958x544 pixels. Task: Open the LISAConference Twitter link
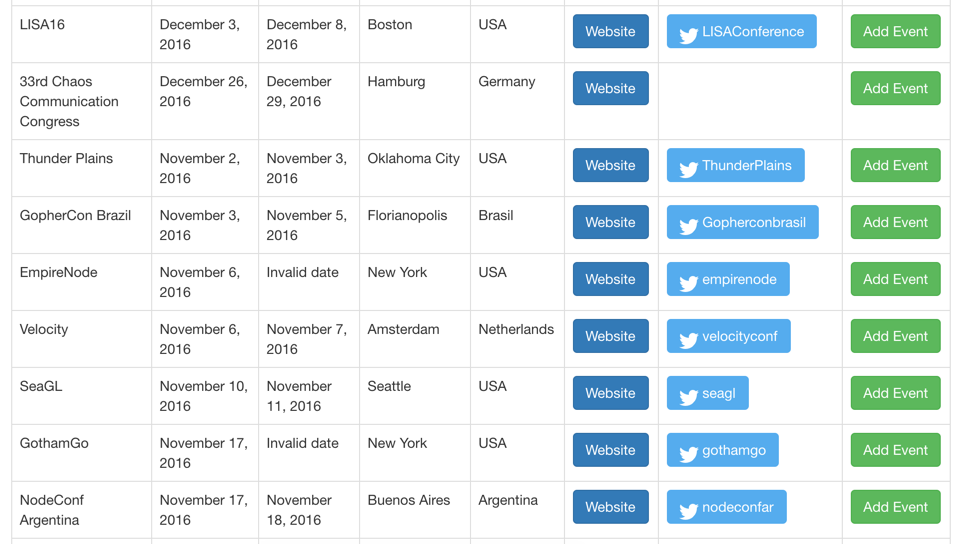[741, 31]
